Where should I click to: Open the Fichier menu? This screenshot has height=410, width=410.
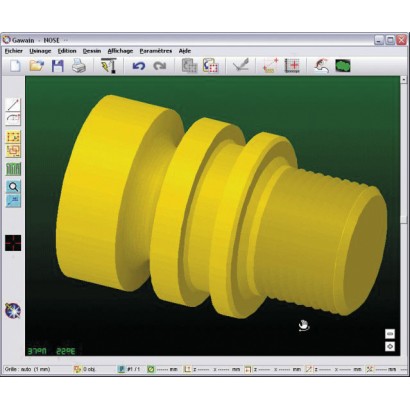pos(14,51)
